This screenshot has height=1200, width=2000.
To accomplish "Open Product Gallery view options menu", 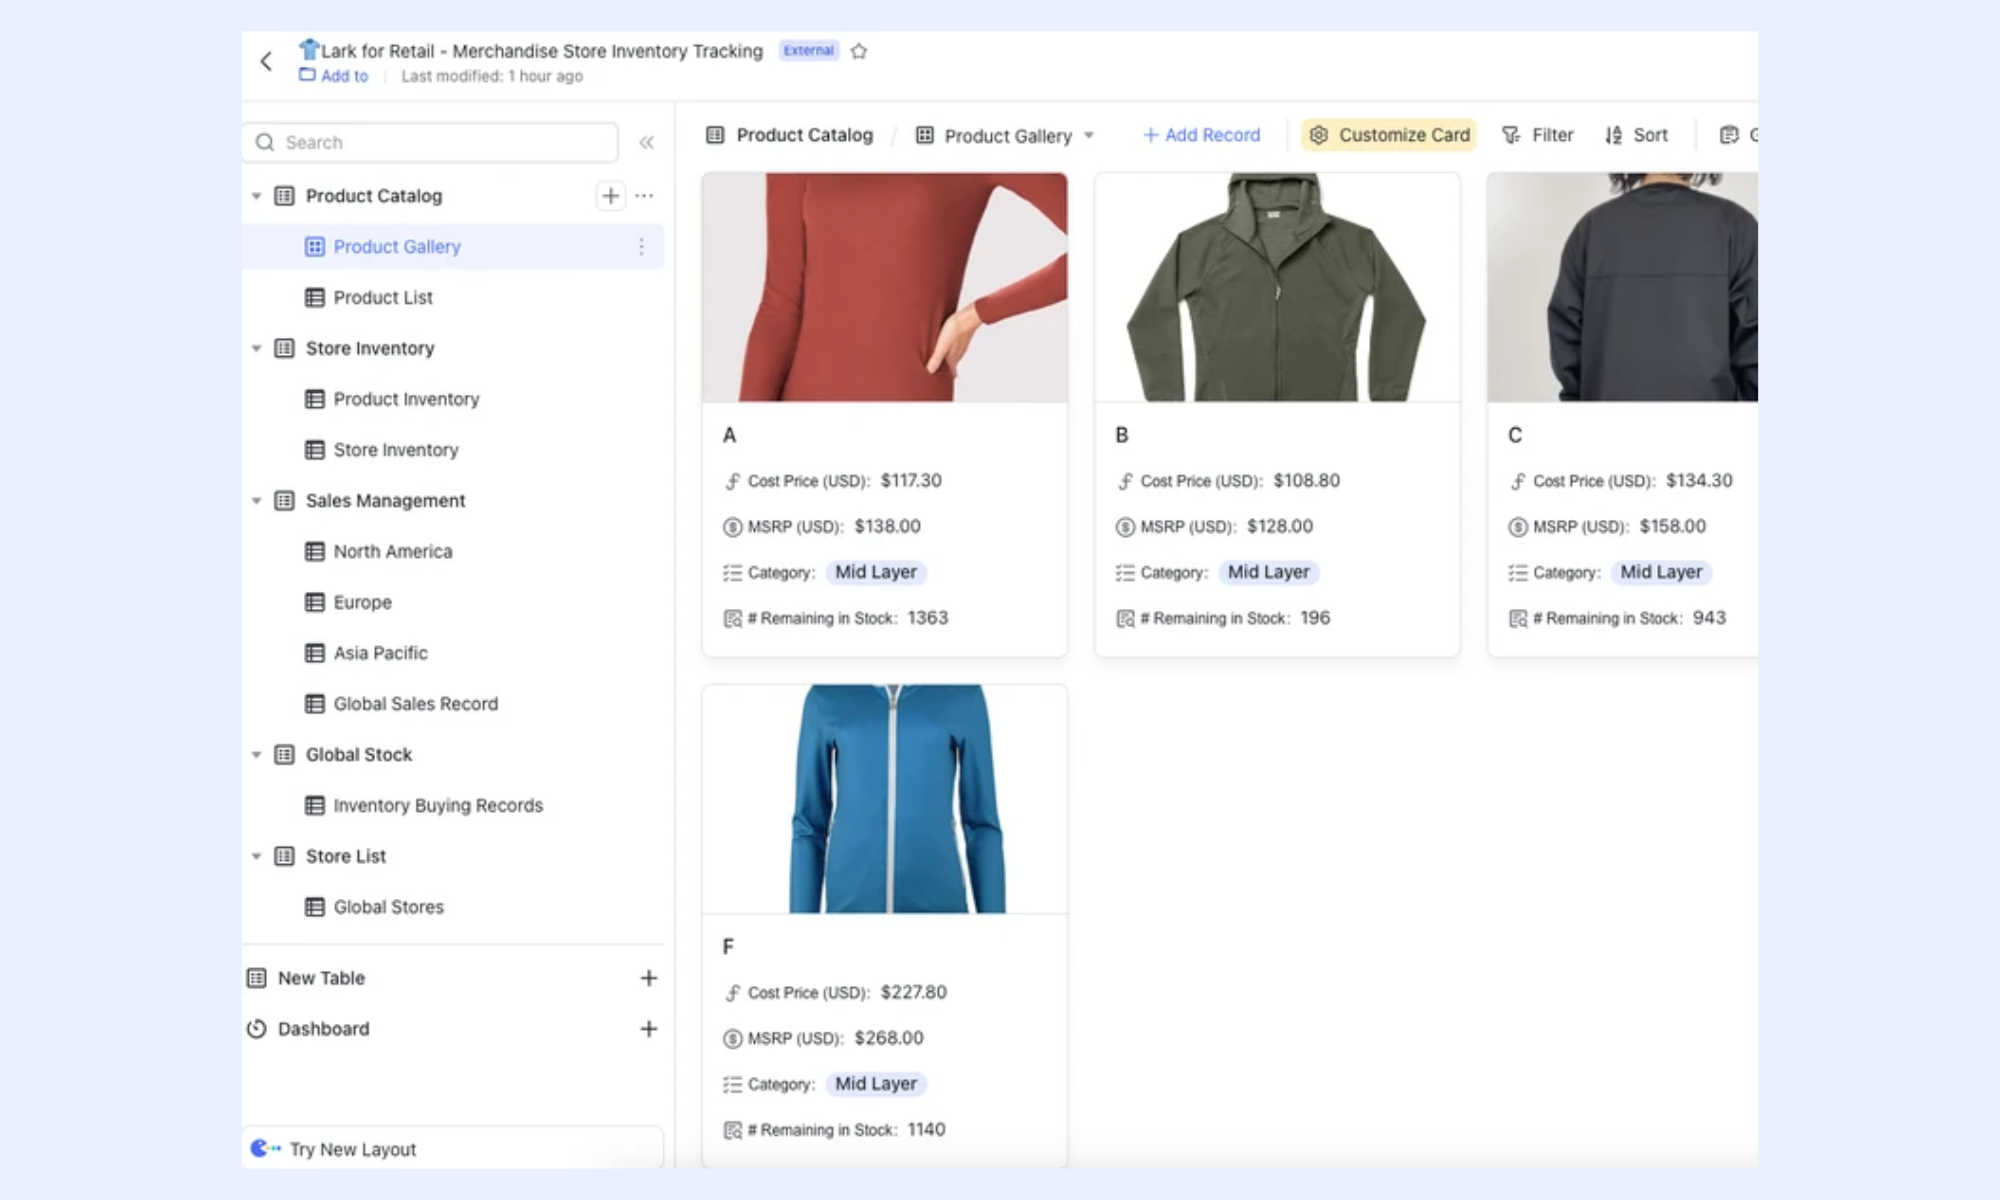I will point(641,246).
